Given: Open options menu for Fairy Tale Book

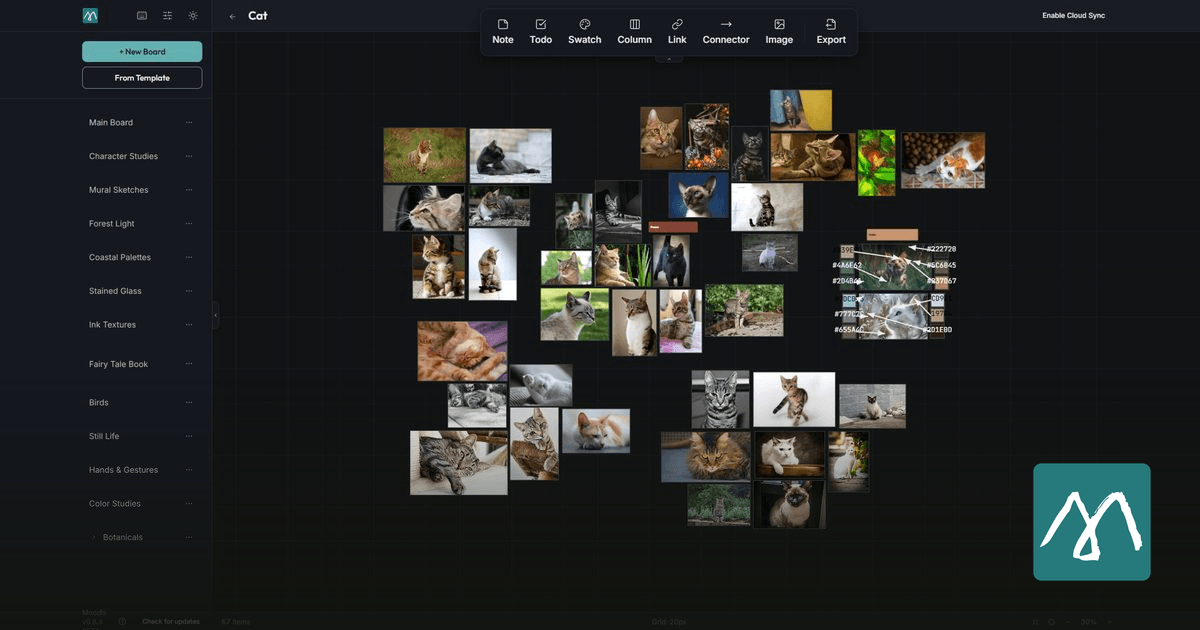Looking at the screenshot, I should point(189,365).
